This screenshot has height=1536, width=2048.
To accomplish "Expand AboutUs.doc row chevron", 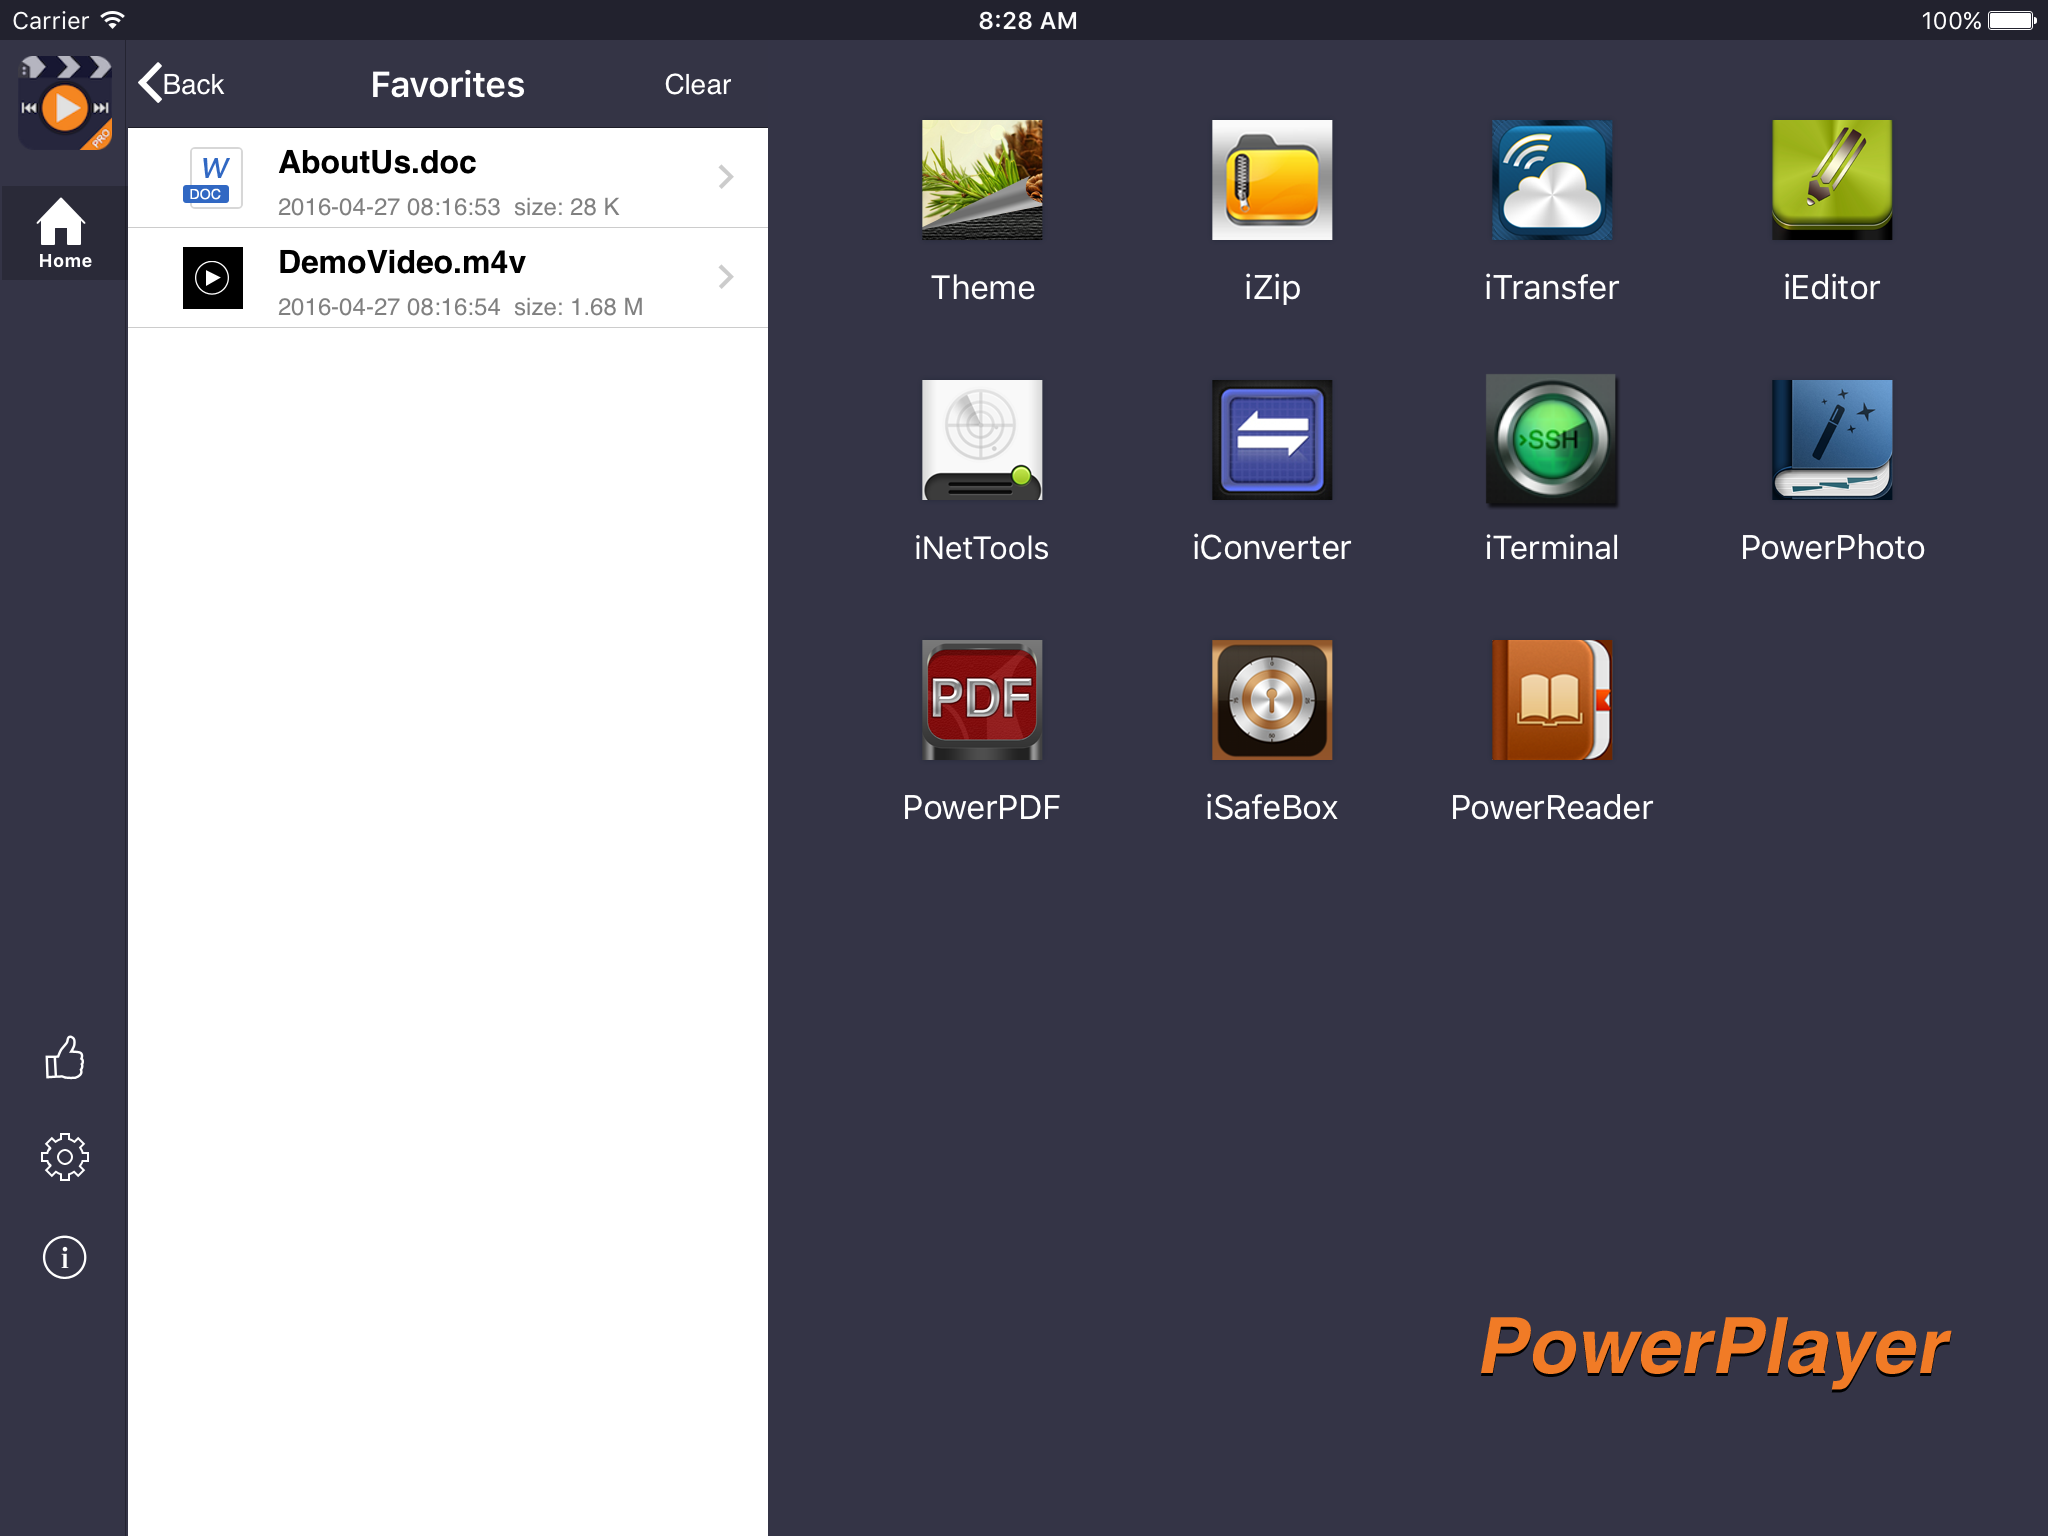I will 726,177.
